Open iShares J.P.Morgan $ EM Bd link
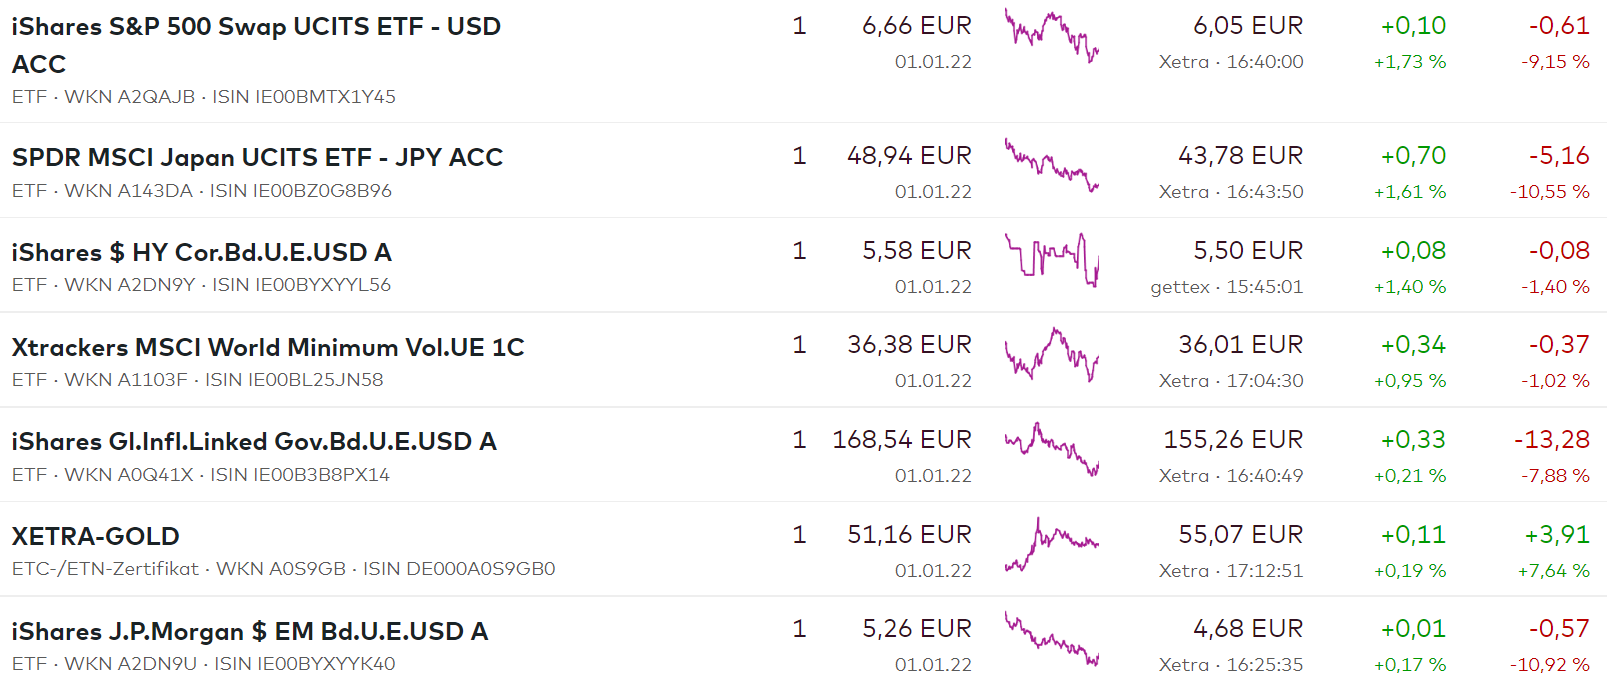This screenshot has width=1607, height=686. [x=249, y=631]
